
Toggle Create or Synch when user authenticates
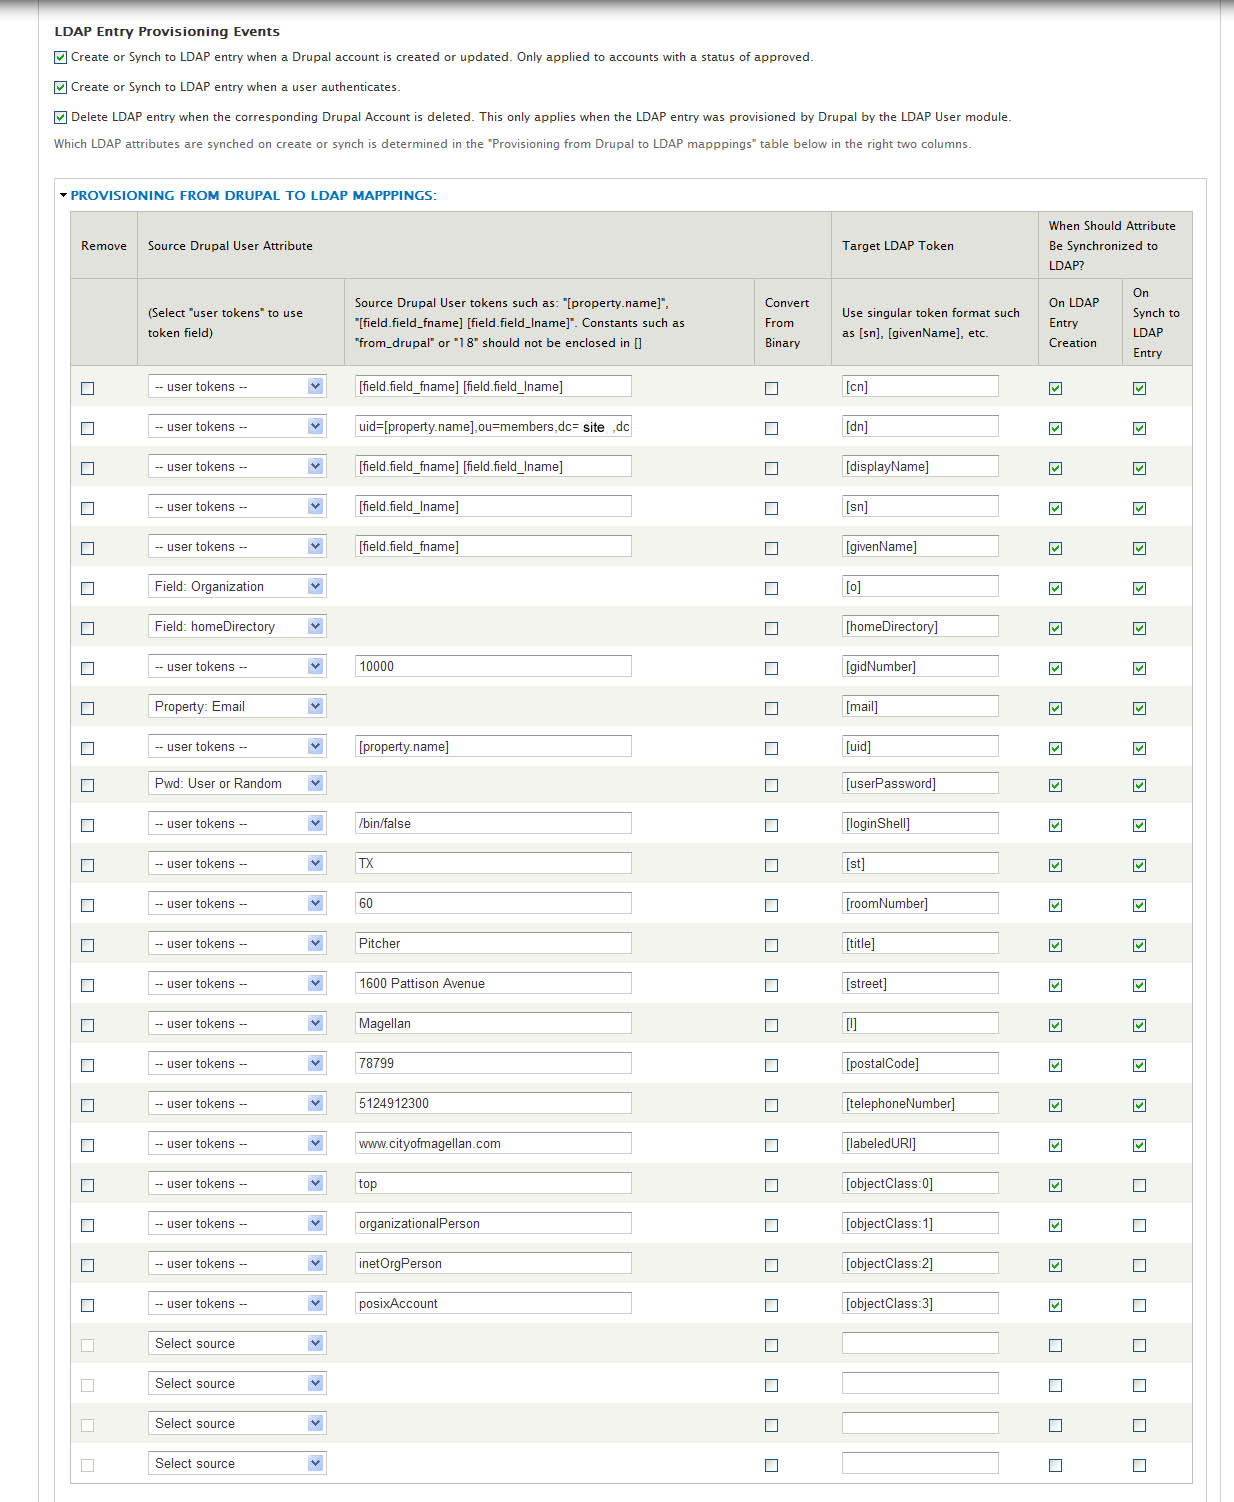click(61, 88)
